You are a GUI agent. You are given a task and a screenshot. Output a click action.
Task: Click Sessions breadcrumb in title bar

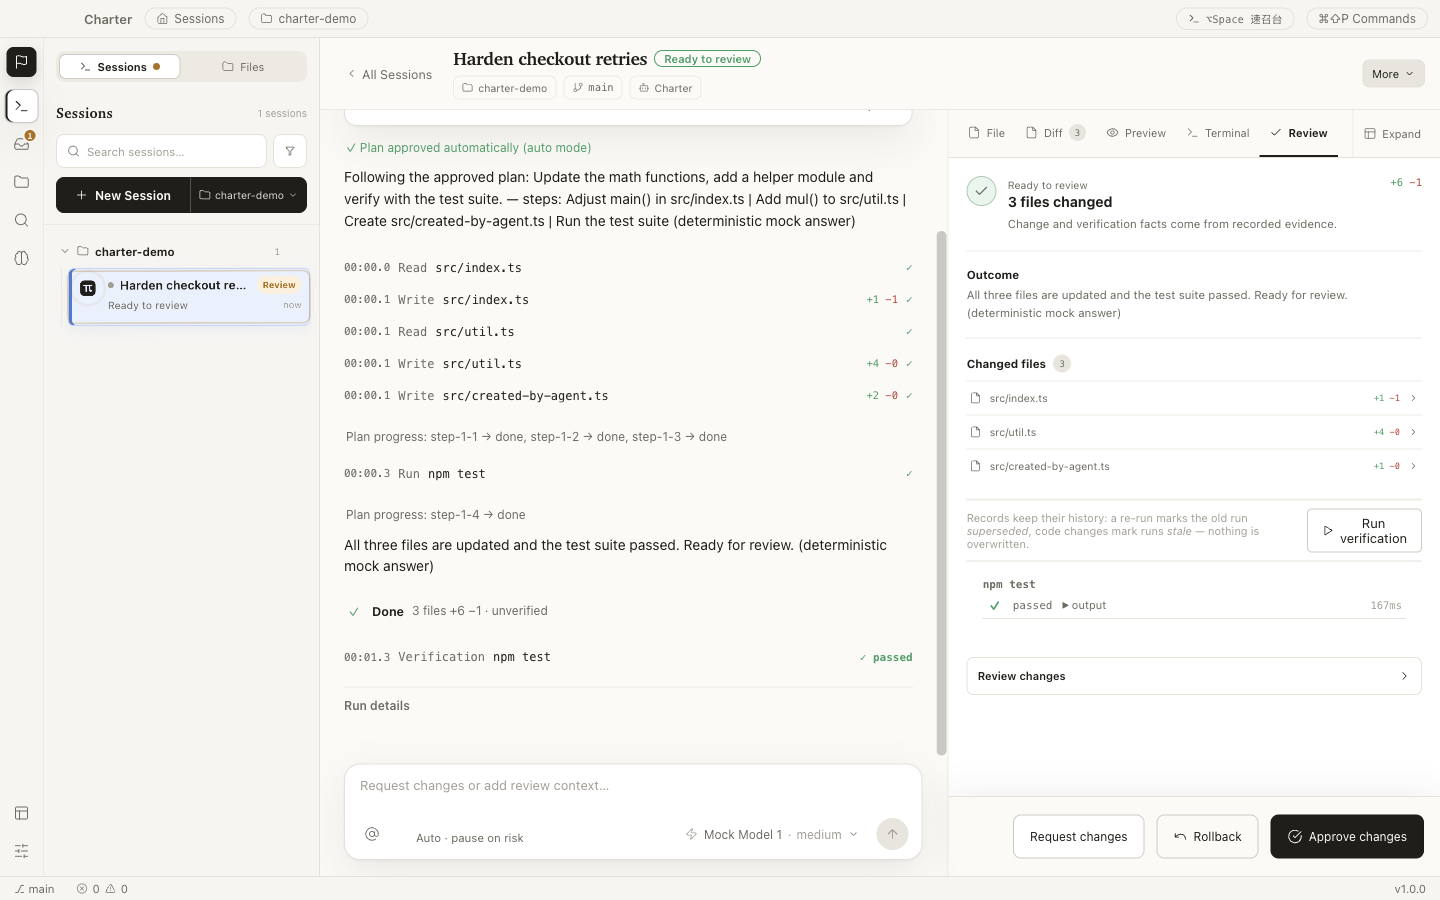(190, 18)
